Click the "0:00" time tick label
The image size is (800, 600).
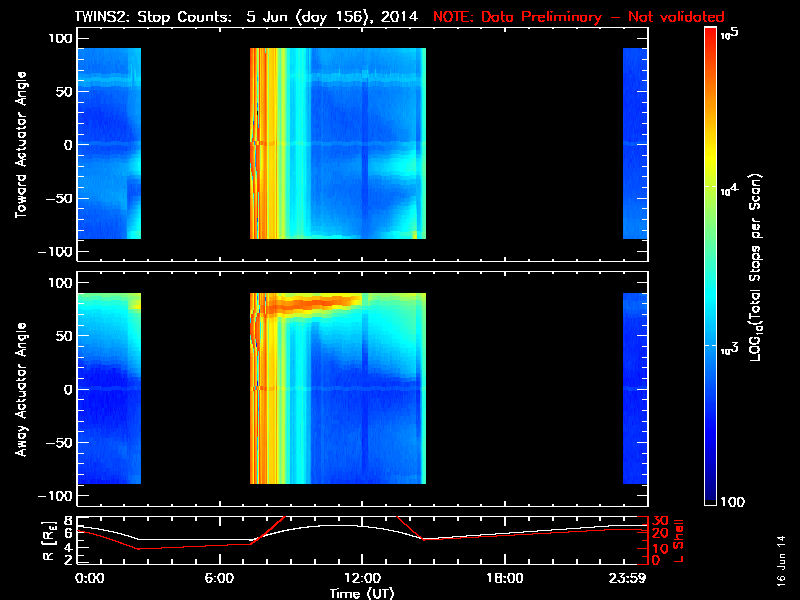[89, 579]
